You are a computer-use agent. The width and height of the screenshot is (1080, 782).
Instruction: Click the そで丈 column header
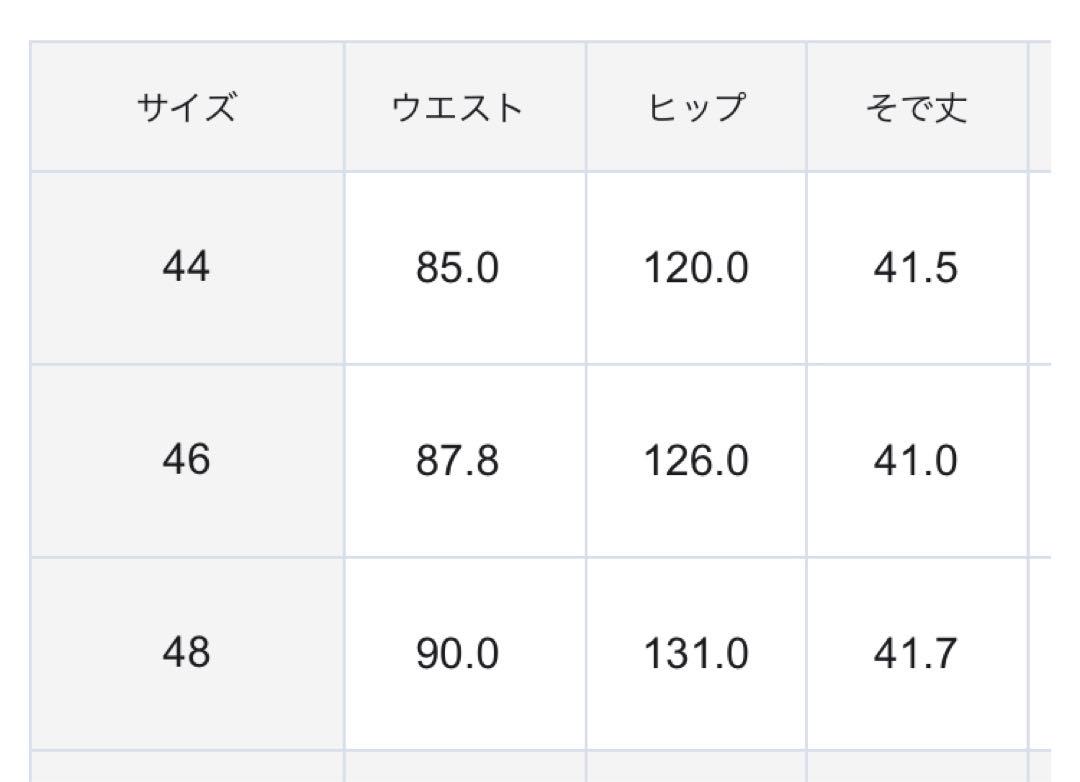917,107
